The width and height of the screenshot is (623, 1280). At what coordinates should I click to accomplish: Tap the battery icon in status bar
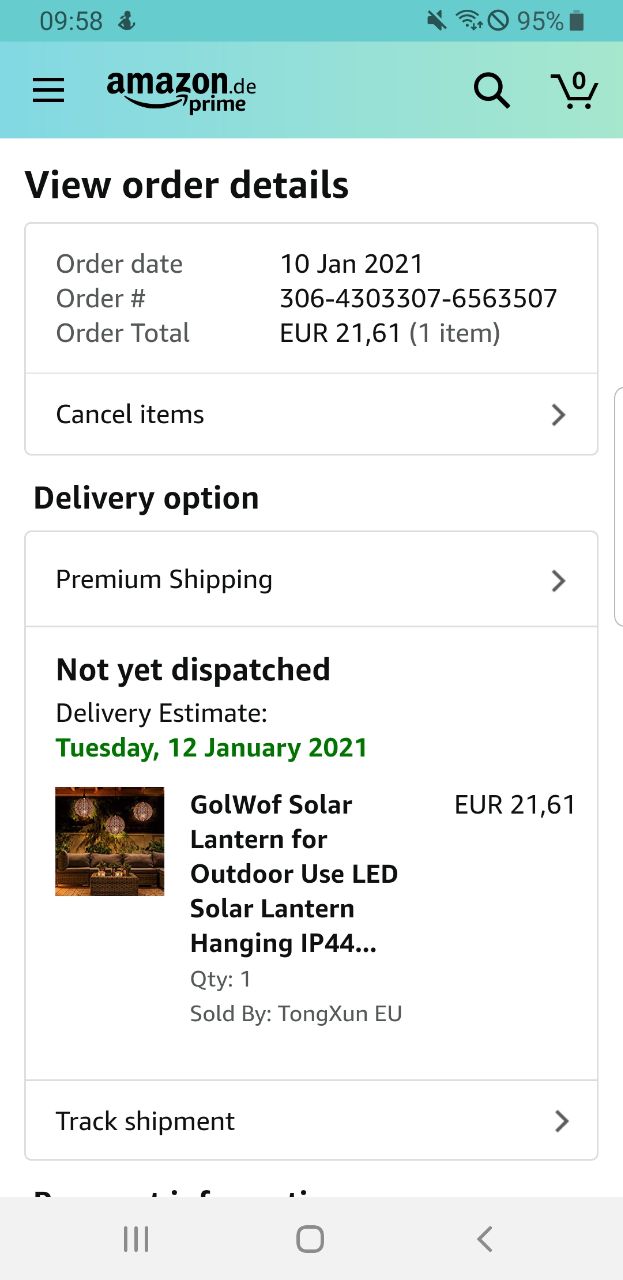577,20
